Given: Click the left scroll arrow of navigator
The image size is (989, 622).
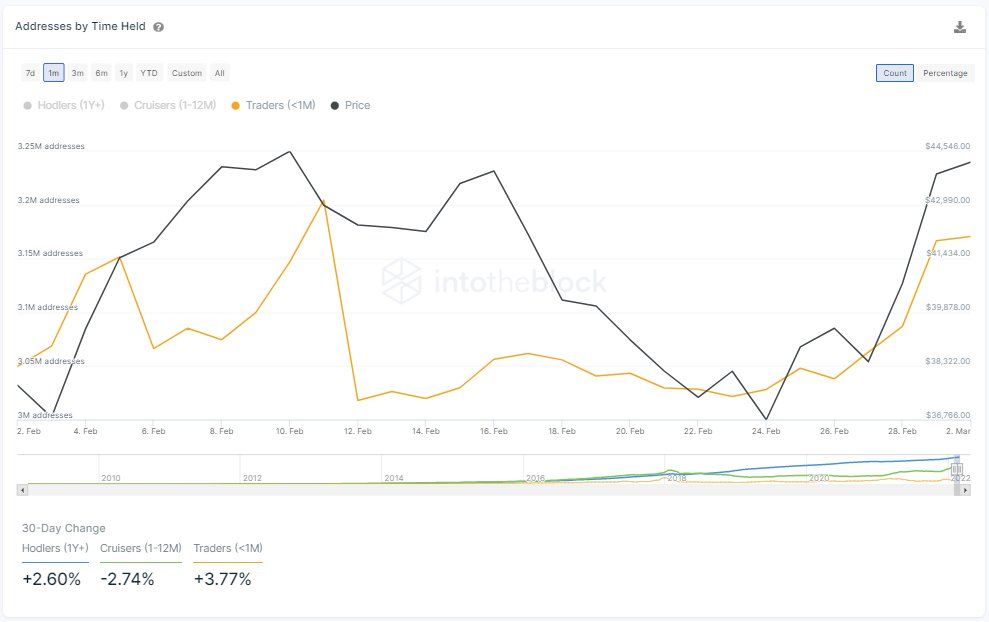Looking at the screenshot, I should 22,489.
